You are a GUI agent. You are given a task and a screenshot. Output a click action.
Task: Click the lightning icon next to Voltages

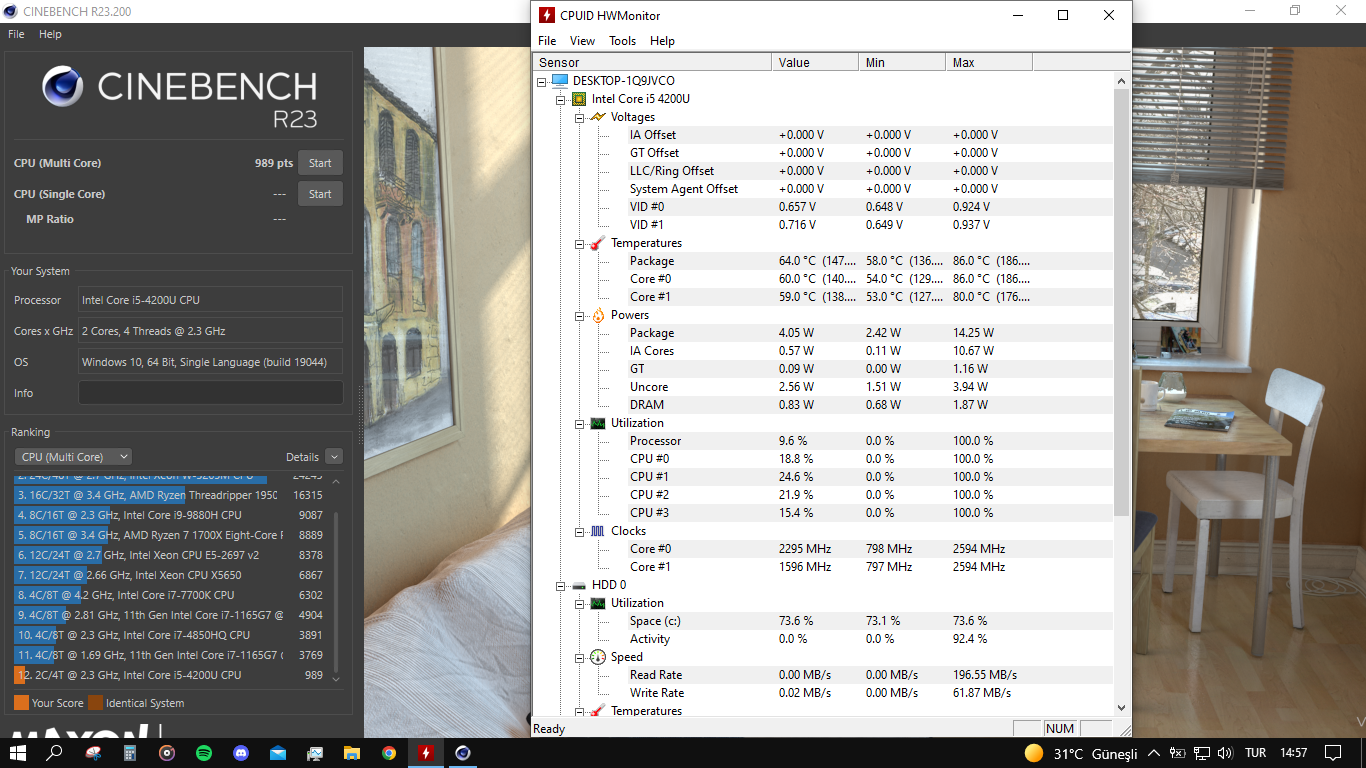coord(597,117)
